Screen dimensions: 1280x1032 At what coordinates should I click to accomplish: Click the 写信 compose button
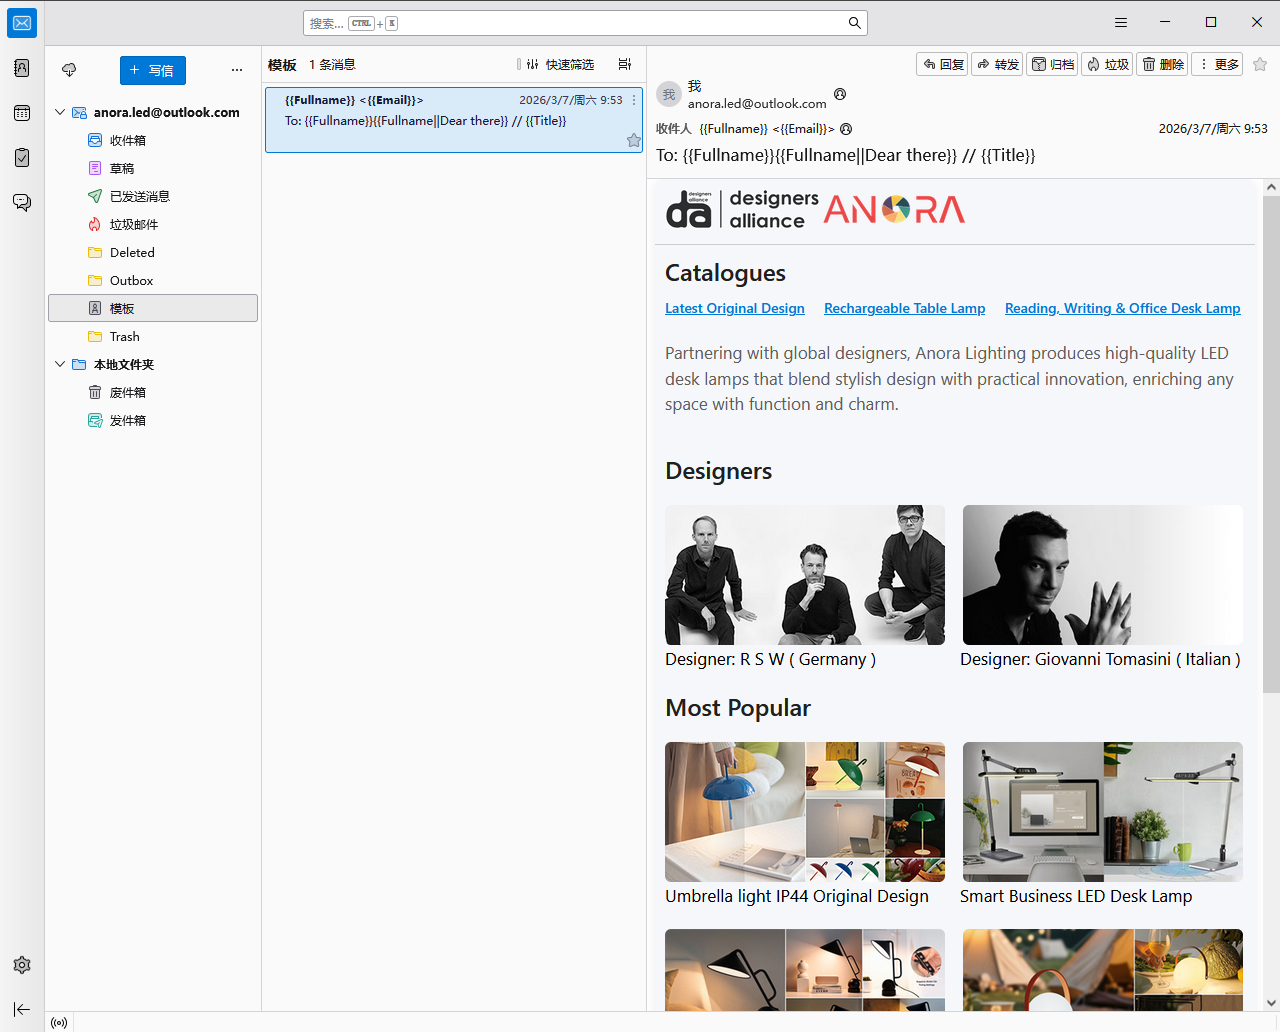tap(153, 70)
